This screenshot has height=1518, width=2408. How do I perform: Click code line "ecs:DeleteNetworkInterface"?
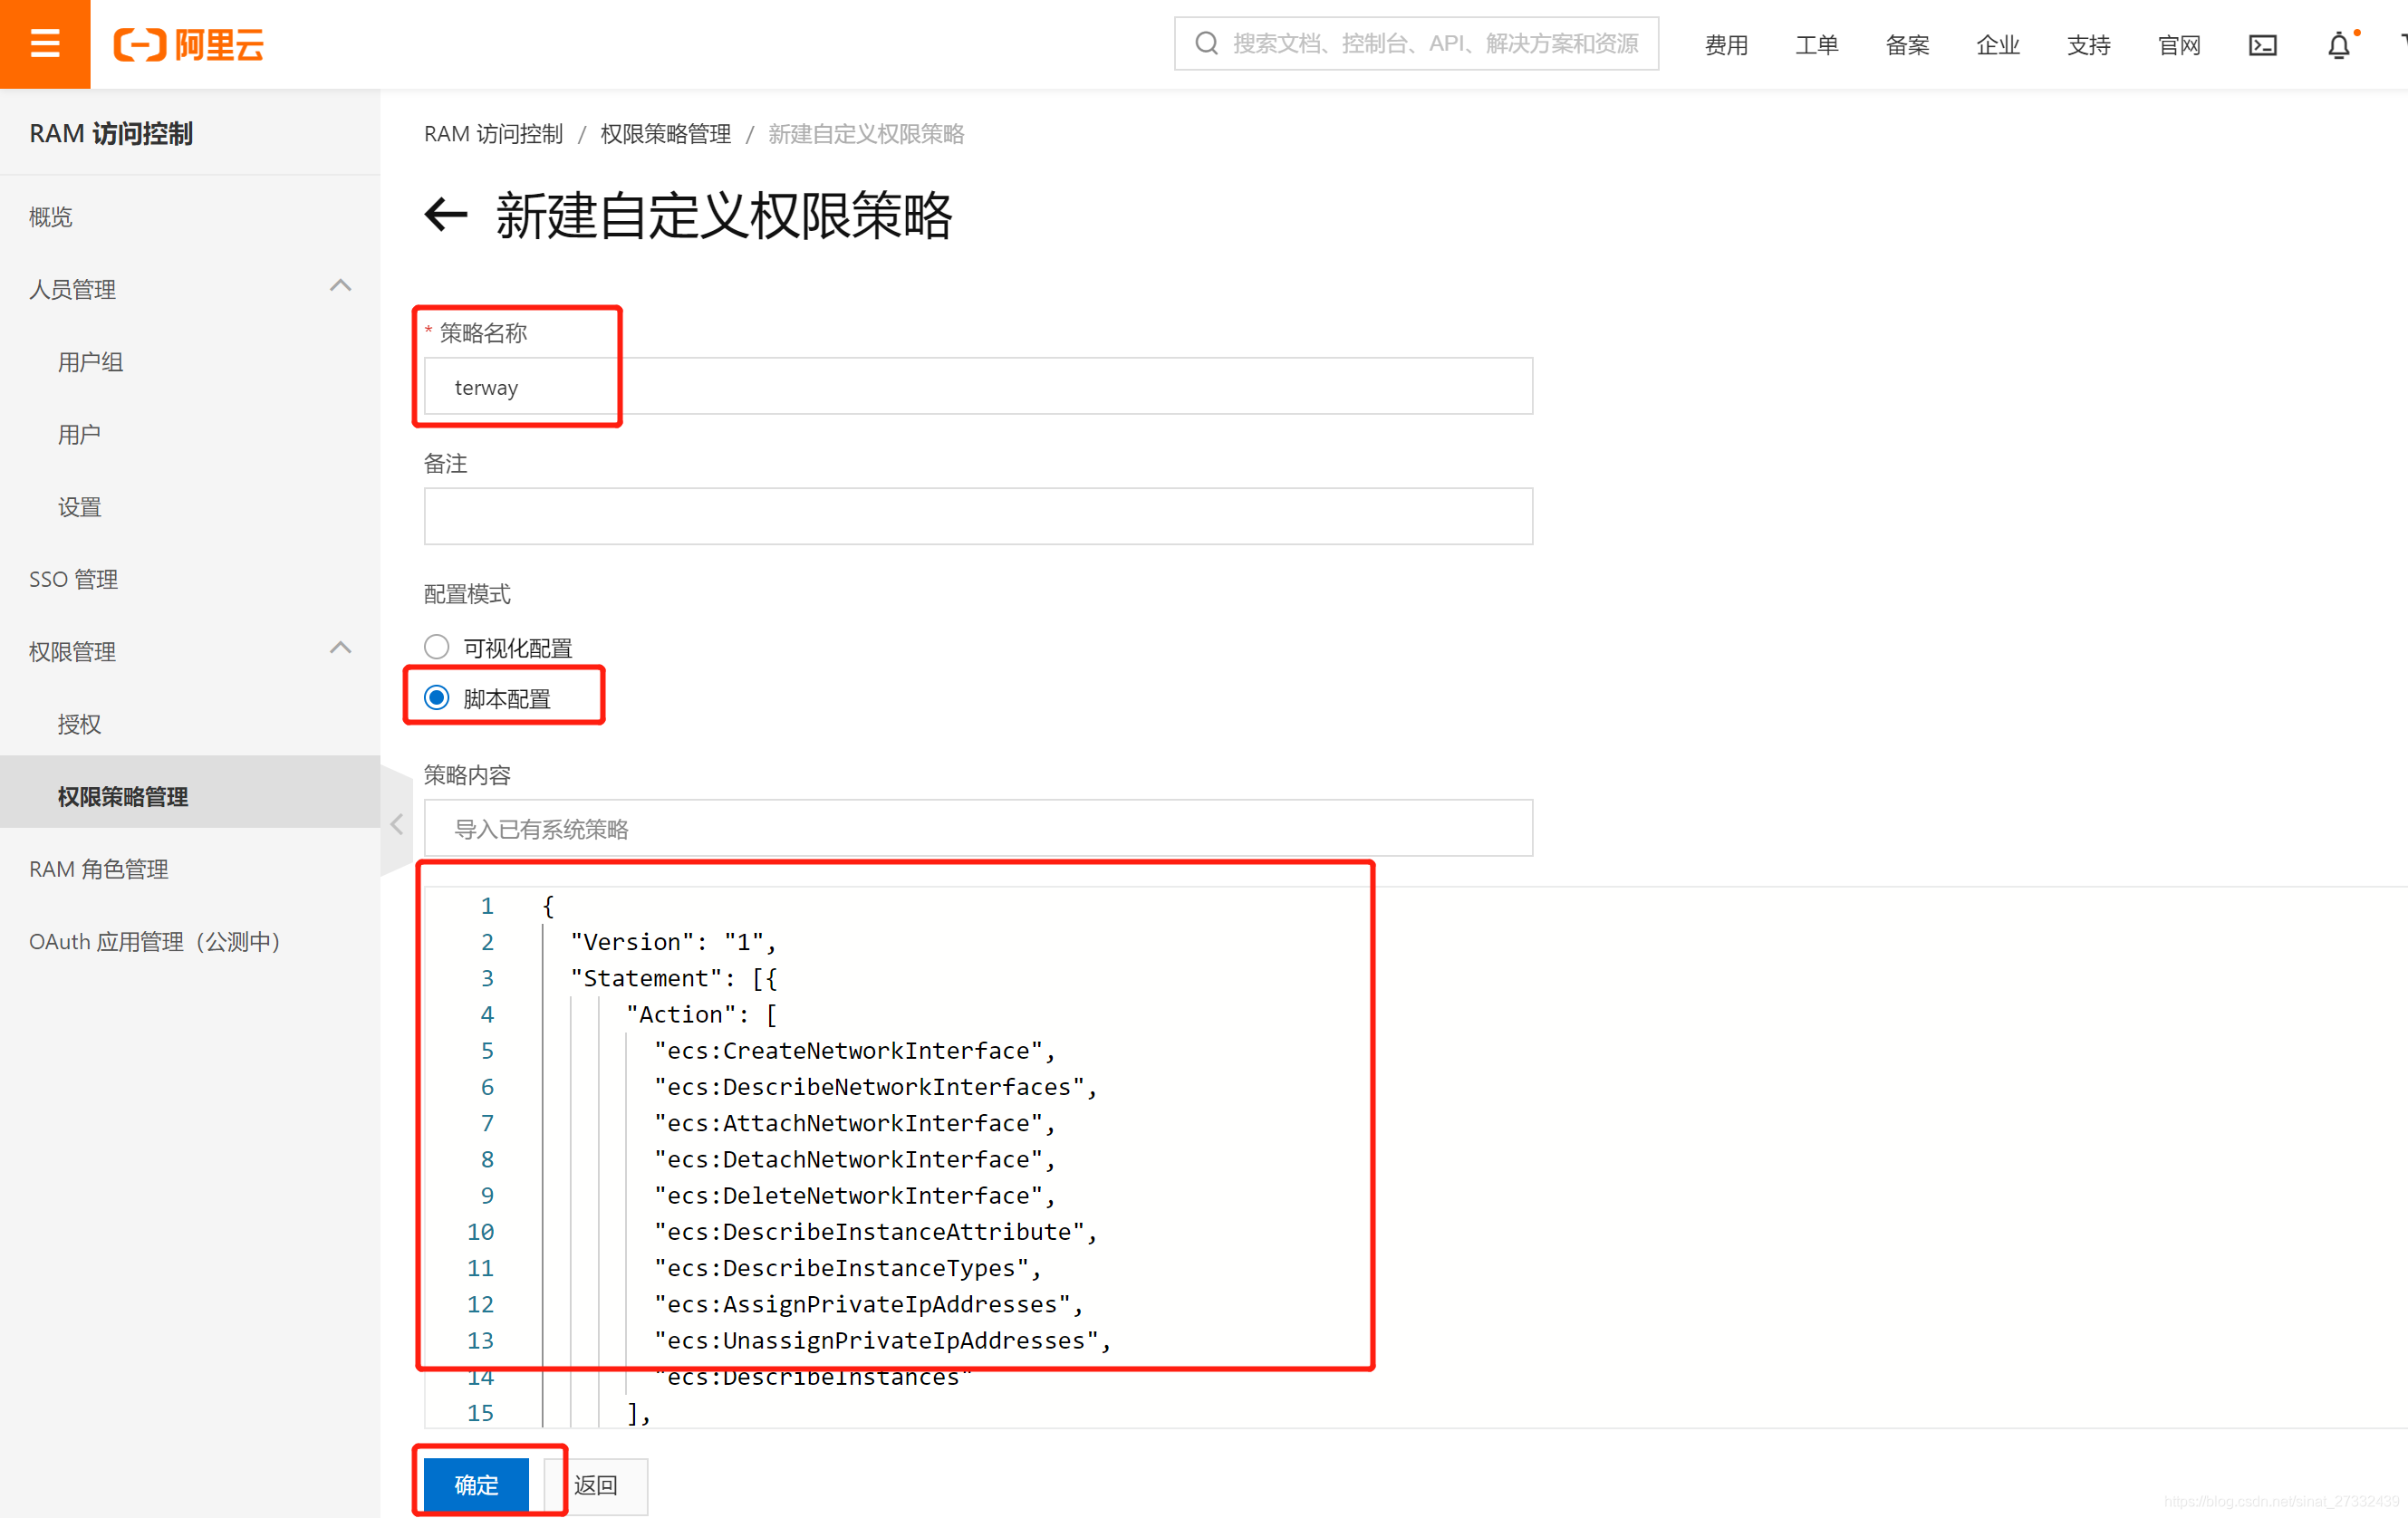click(x=855, y=1195)
